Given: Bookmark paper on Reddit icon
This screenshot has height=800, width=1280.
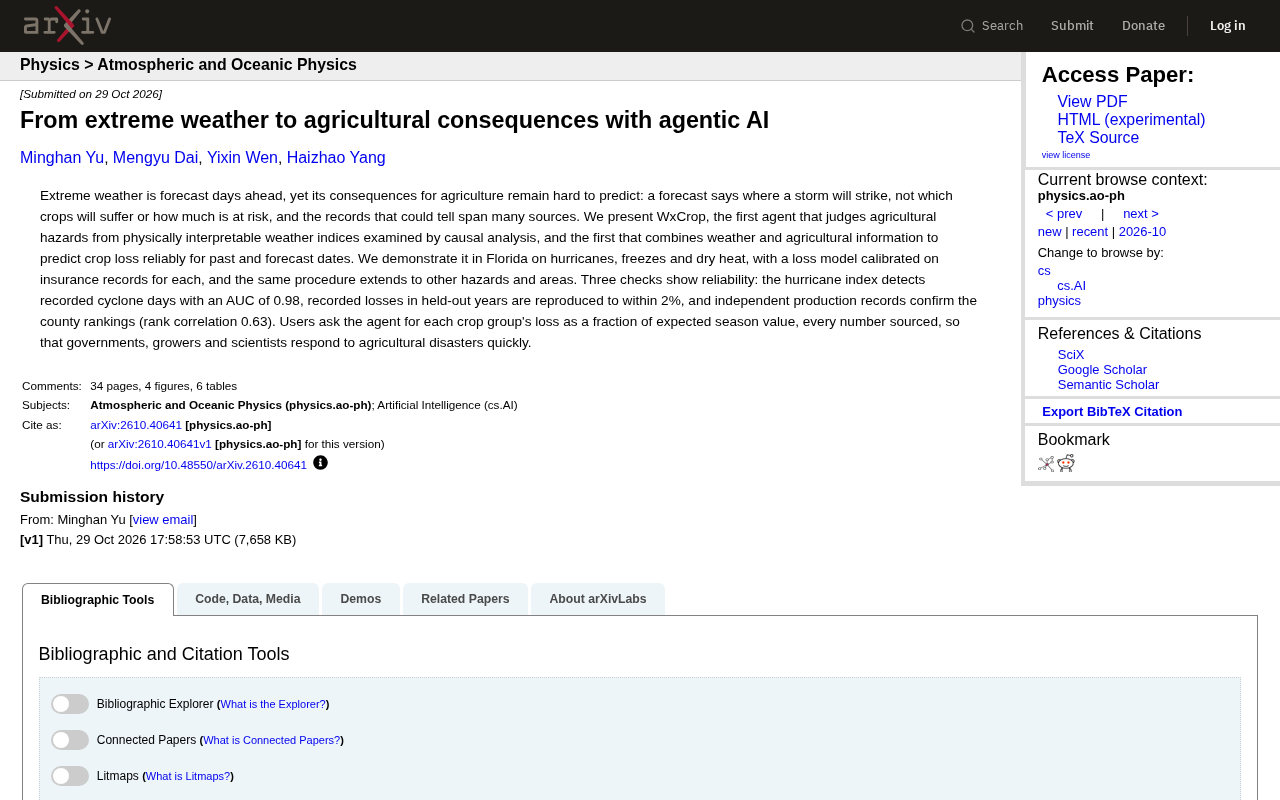Looking at the screenshot, I should click(1066, 463).
